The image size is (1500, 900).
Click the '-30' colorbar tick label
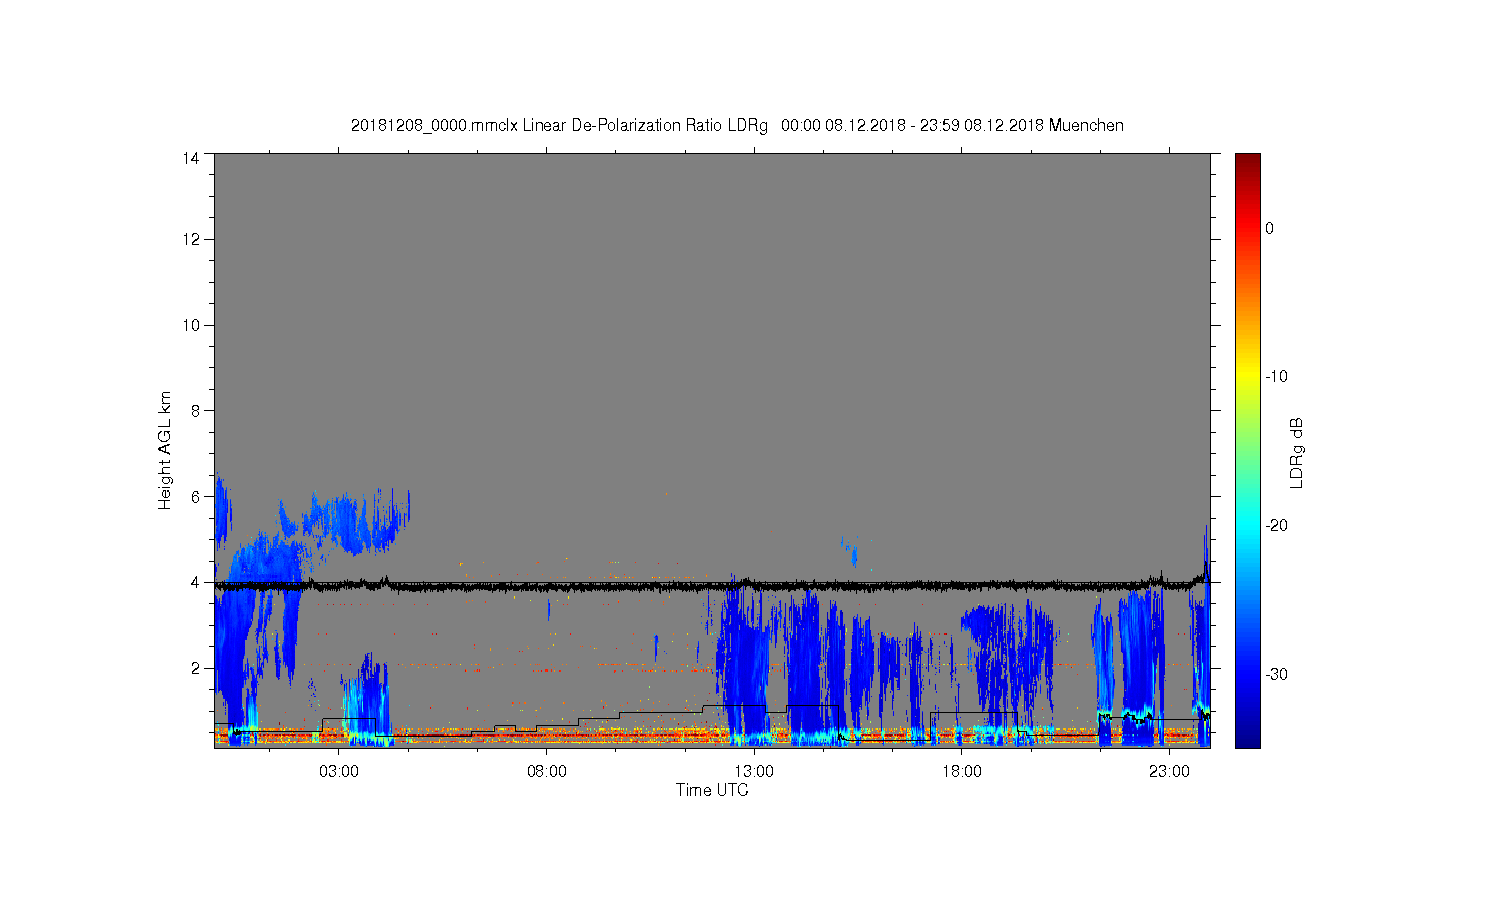pos(1276,674)
